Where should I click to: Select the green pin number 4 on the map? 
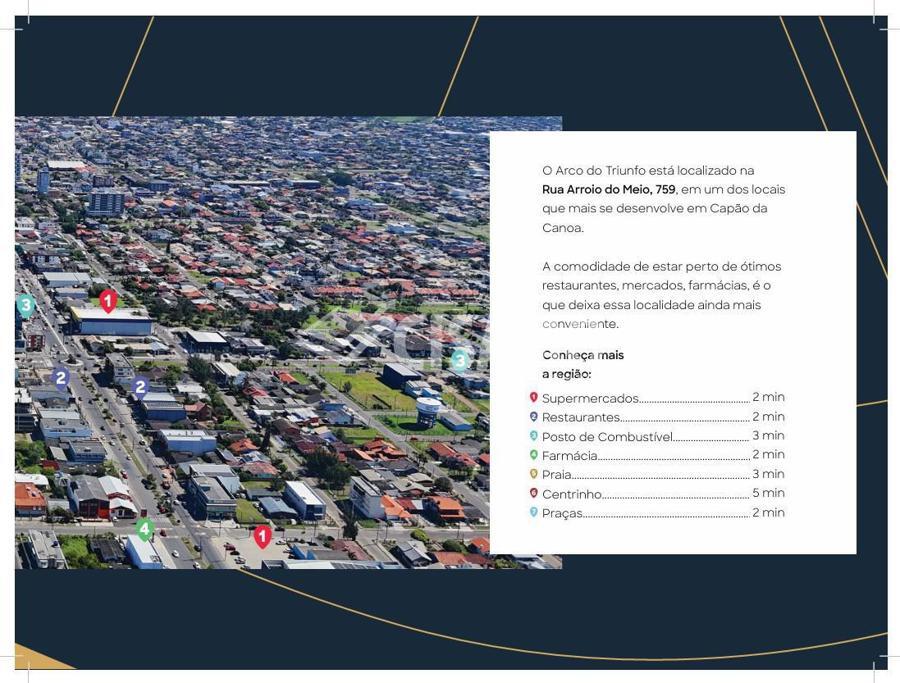point(145,529)
